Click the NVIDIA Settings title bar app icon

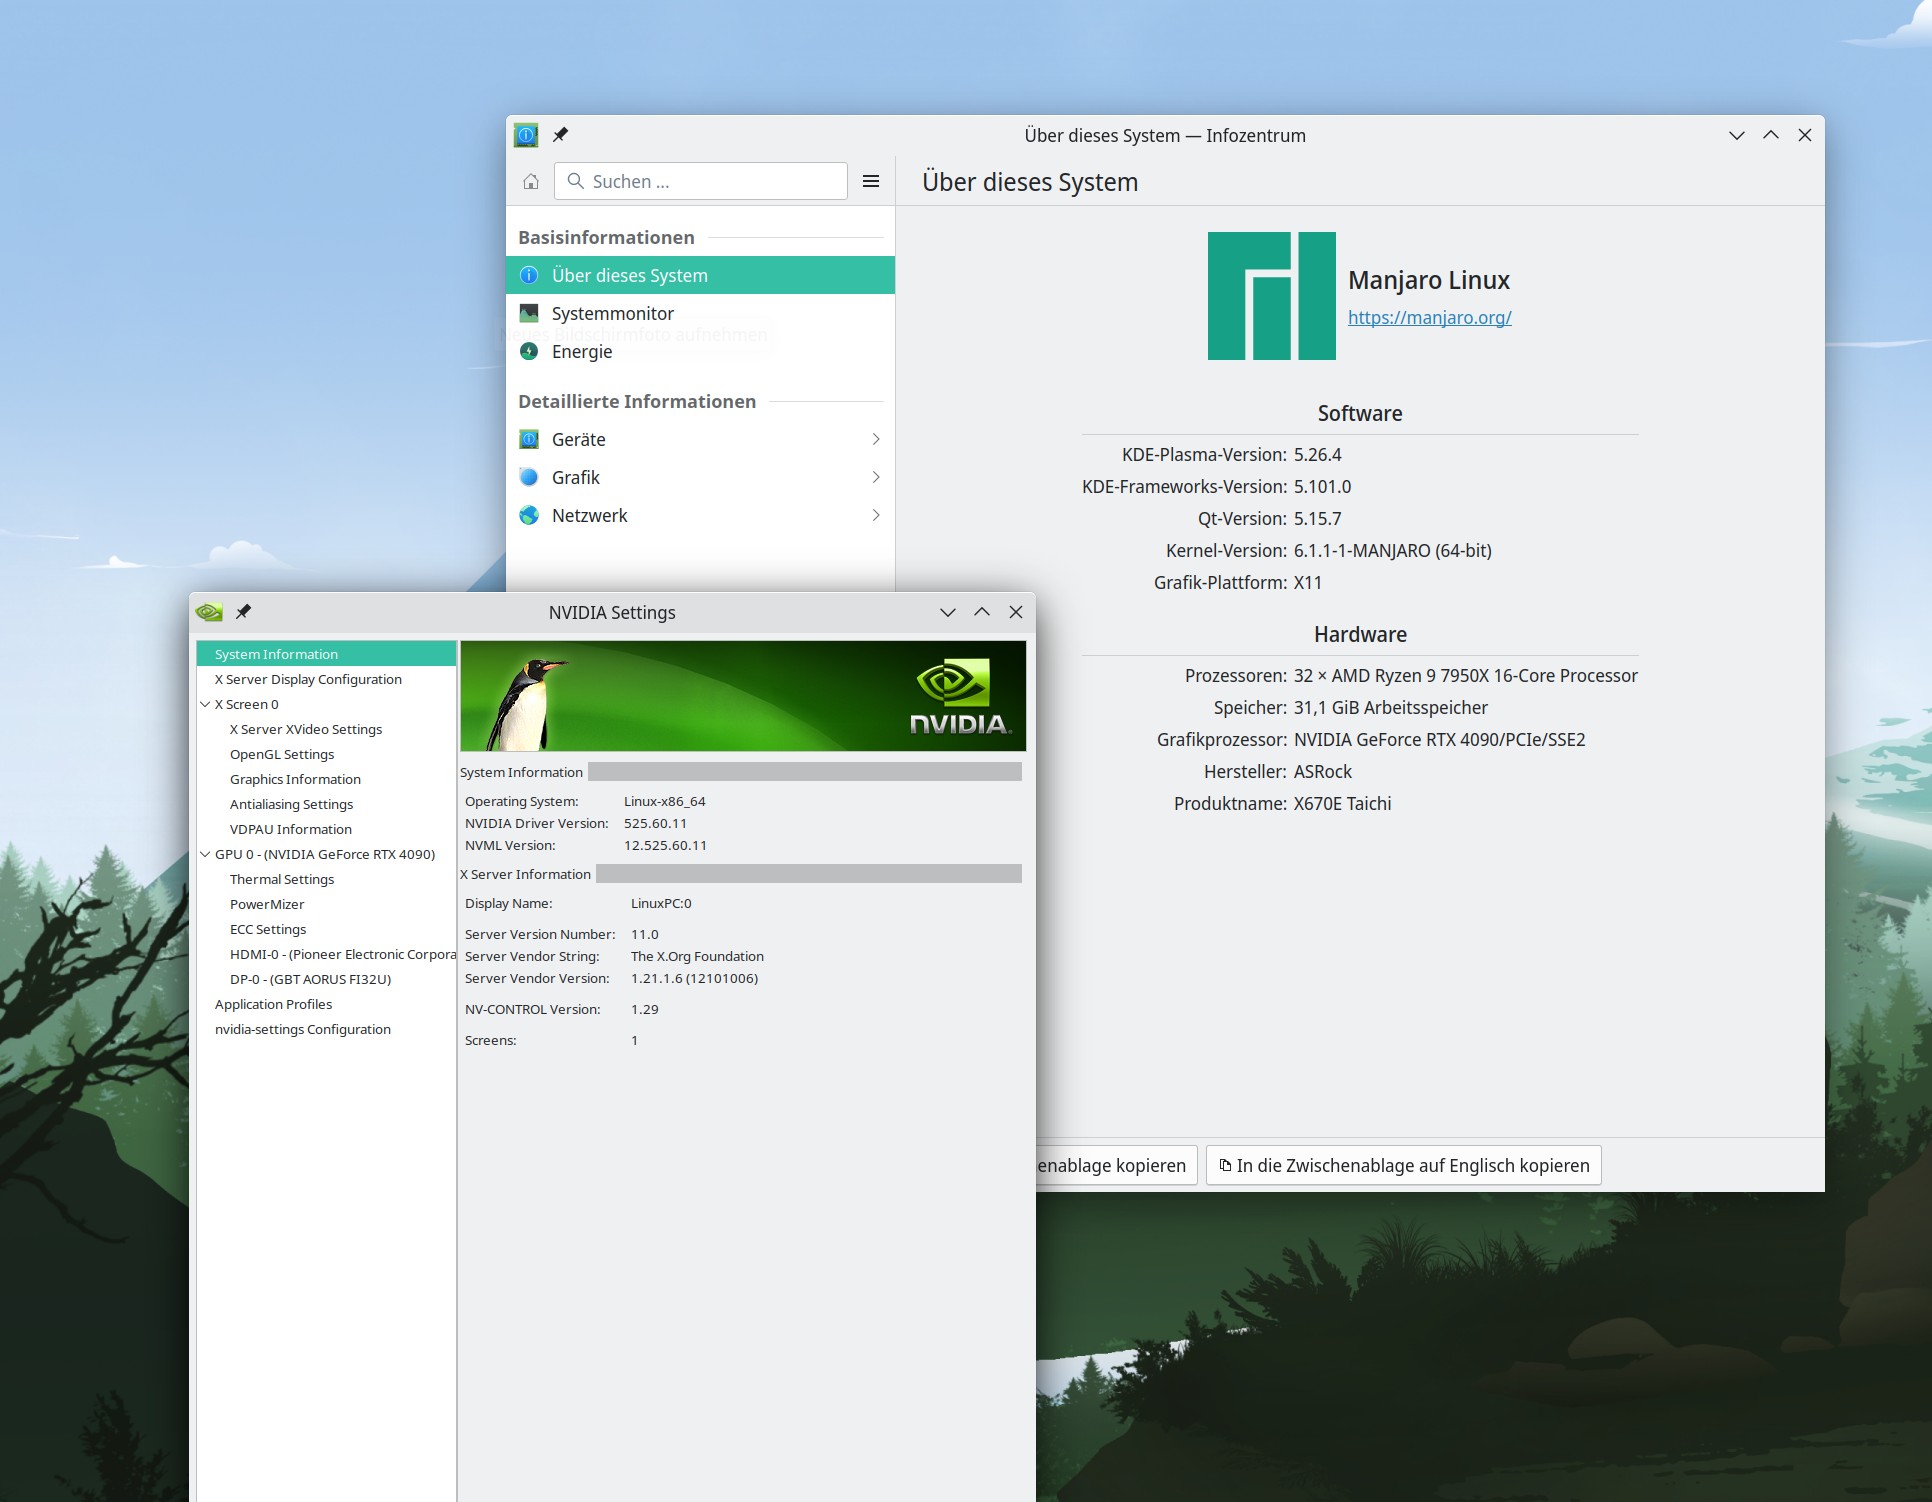tap(209, 612)
